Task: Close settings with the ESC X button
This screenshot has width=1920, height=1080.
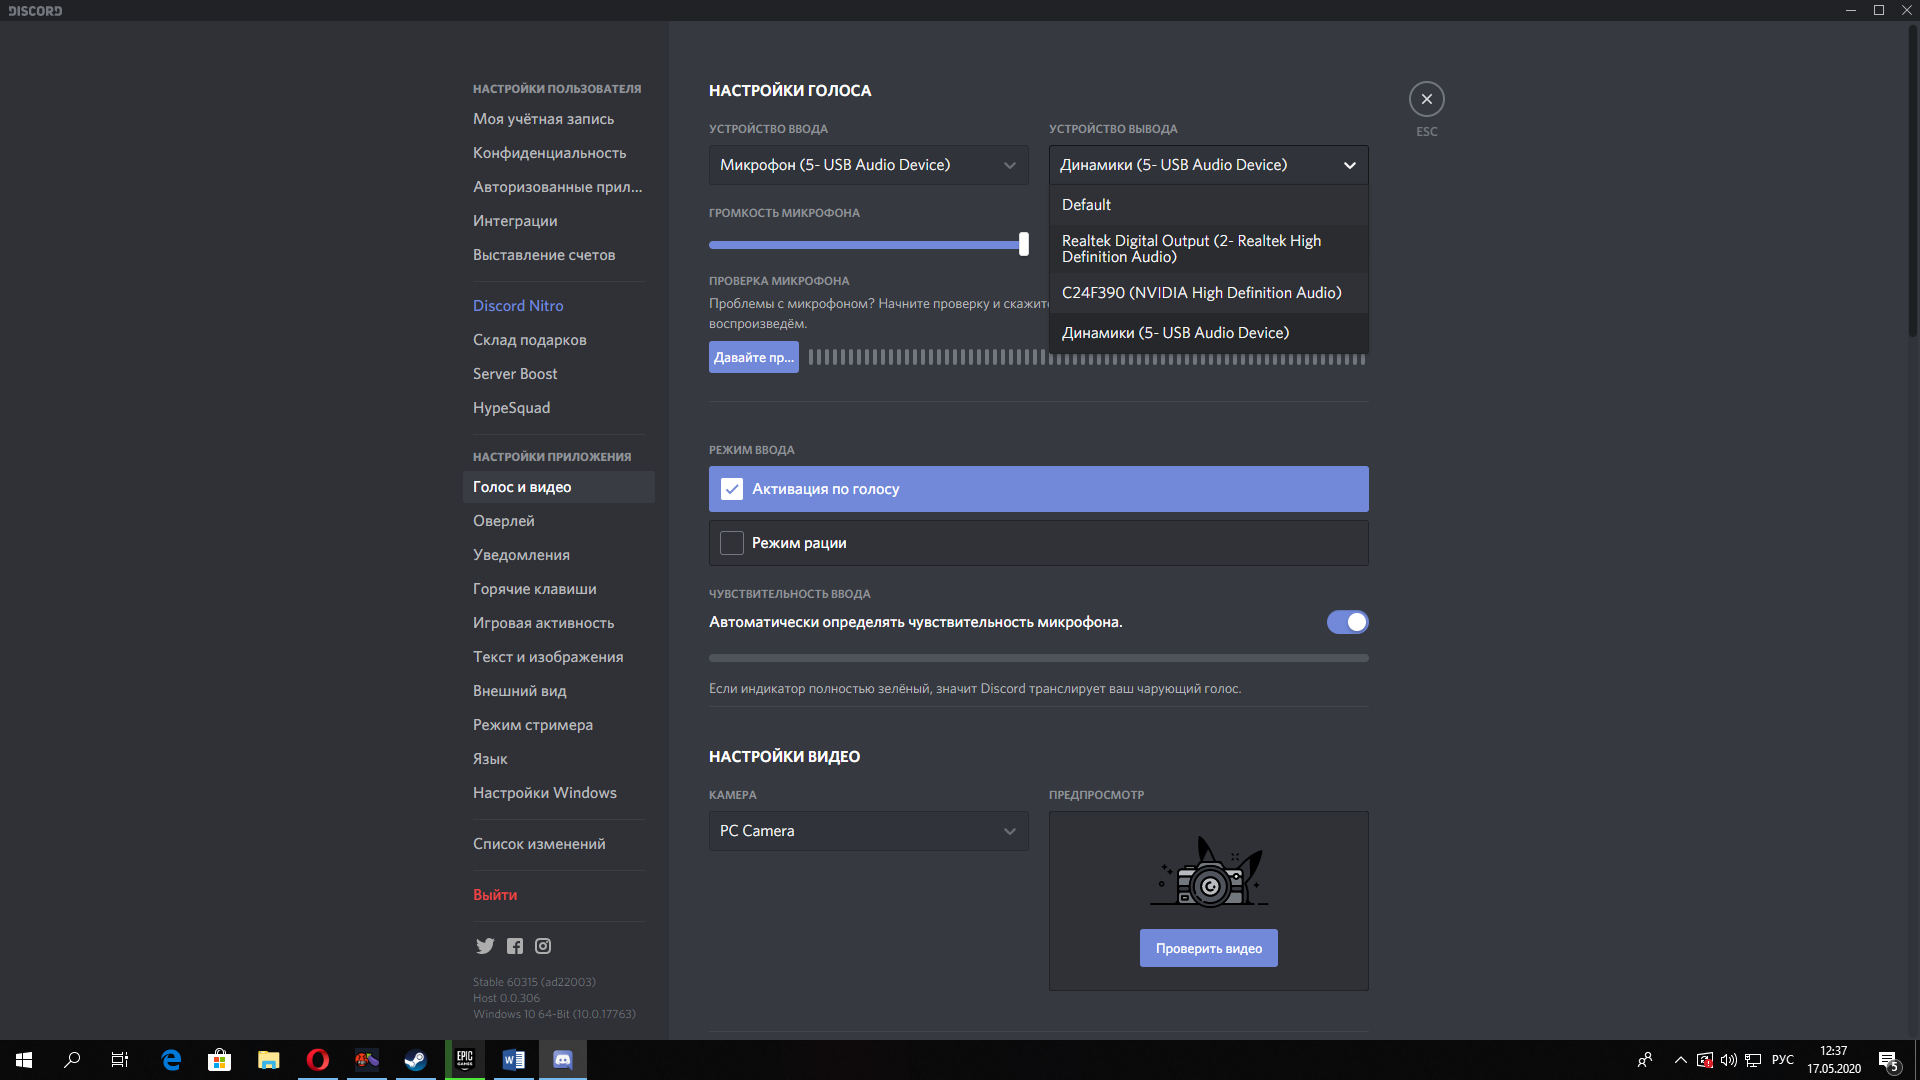Action: [x=1426, y=99]
